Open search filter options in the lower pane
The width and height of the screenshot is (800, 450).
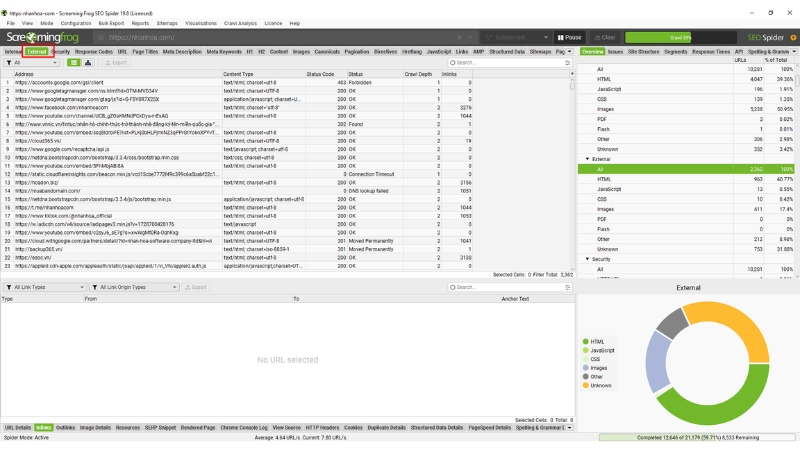[567, 287]
